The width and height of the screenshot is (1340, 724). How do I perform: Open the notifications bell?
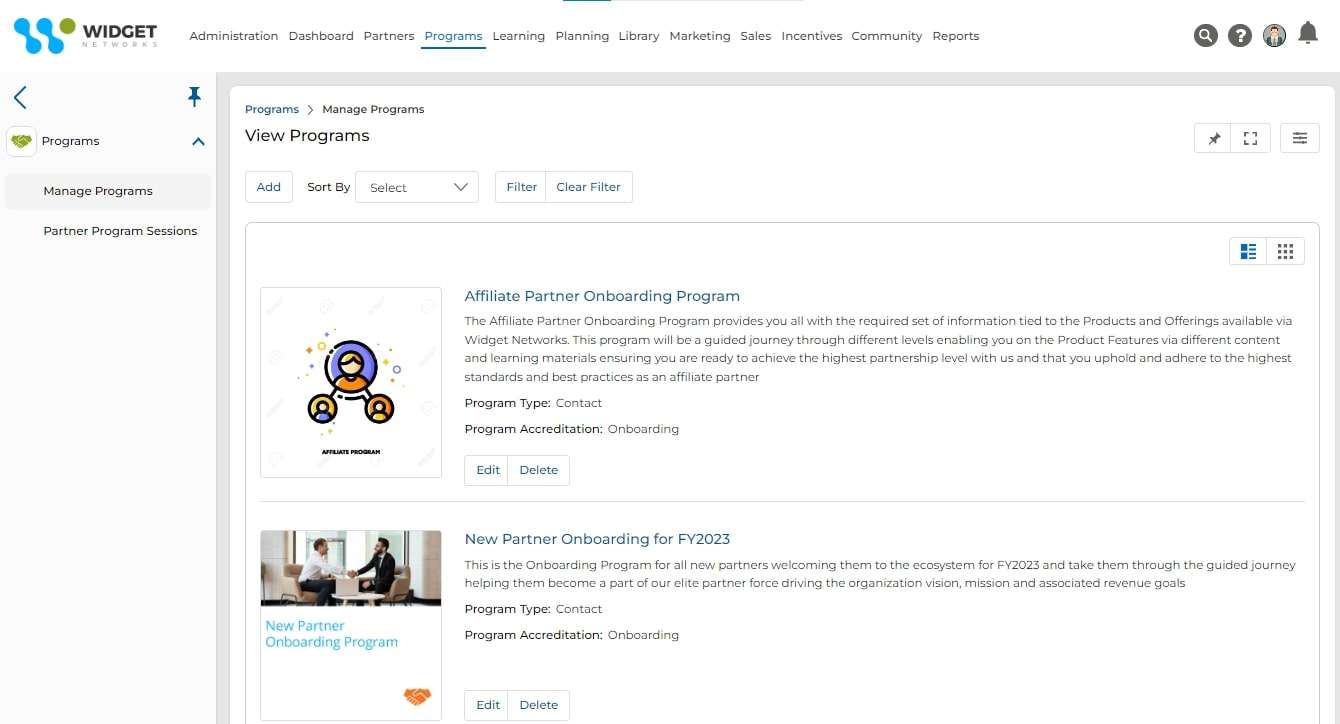click(x=1308, y=34)
